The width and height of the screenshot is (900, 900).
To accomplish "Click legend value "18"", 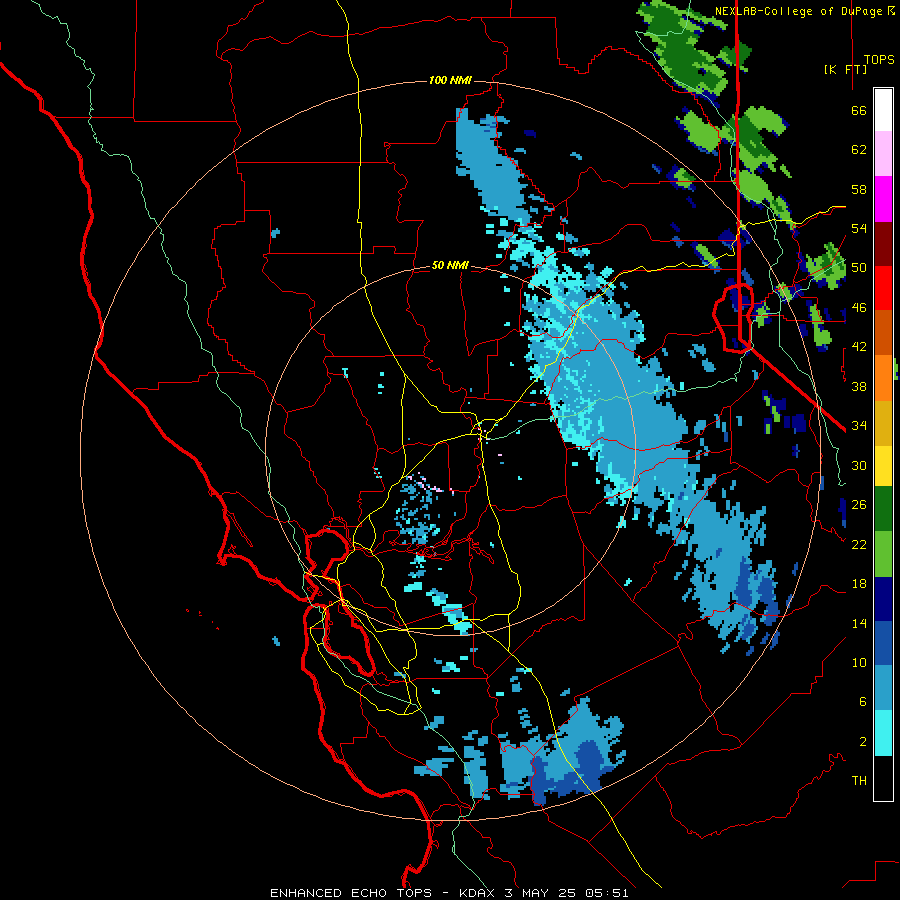I will (859, 584).
